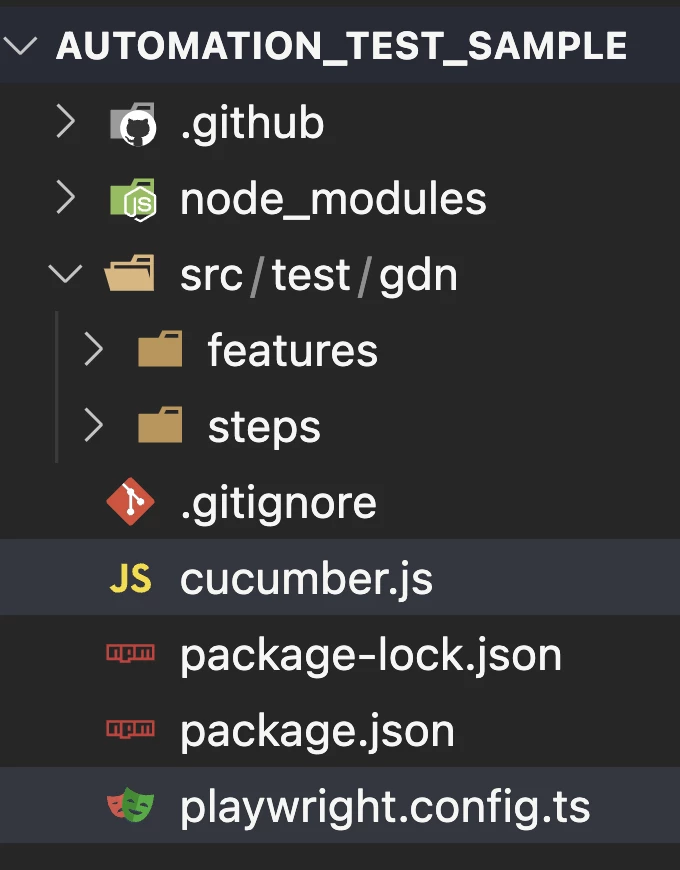Viewport: 680px width, 870px height.
Task: Open the .gitignore file
Action: [x=278, y=503]
